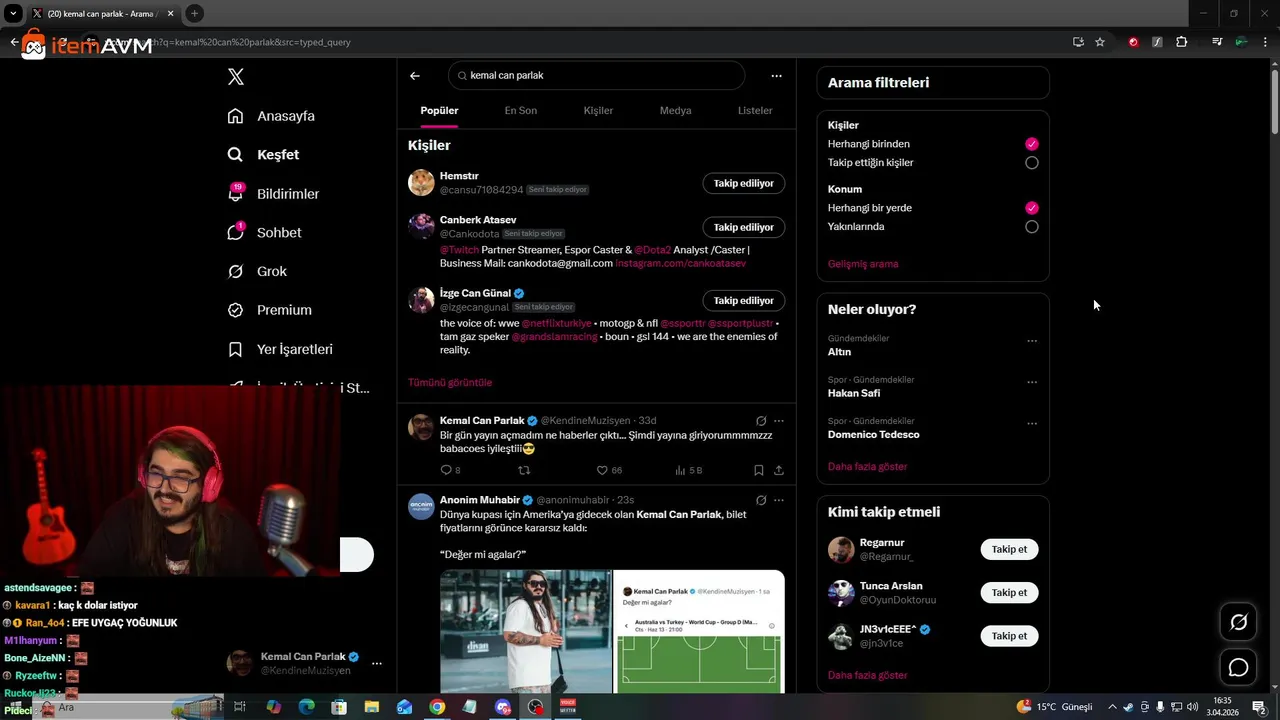
Task: Bookmark Kemal Can Parlak's tweet
Action: (x=759, y=470)
